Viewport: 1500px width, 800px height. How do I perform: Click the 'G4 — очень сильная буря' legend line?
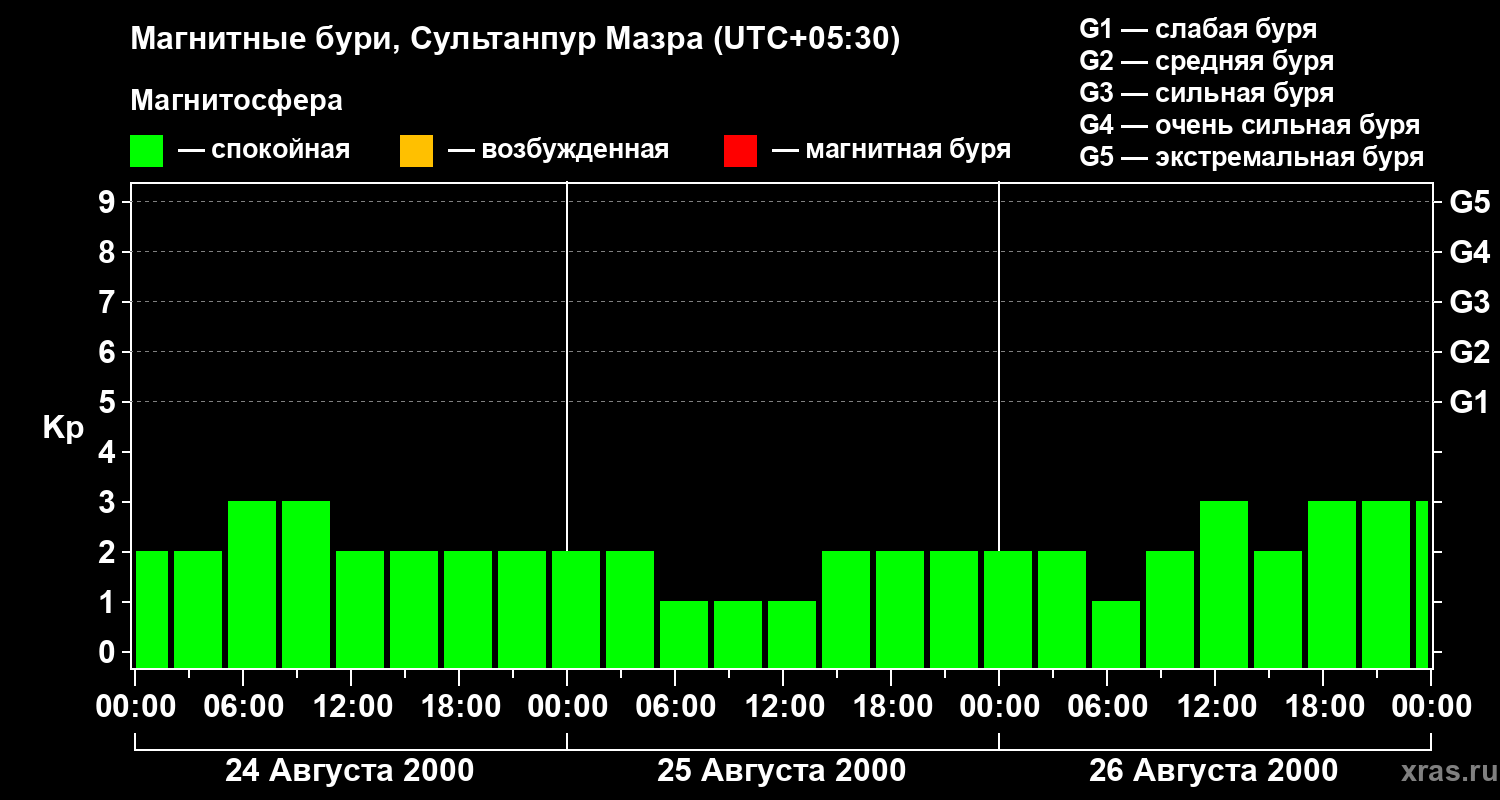(x=1250, y=125)
